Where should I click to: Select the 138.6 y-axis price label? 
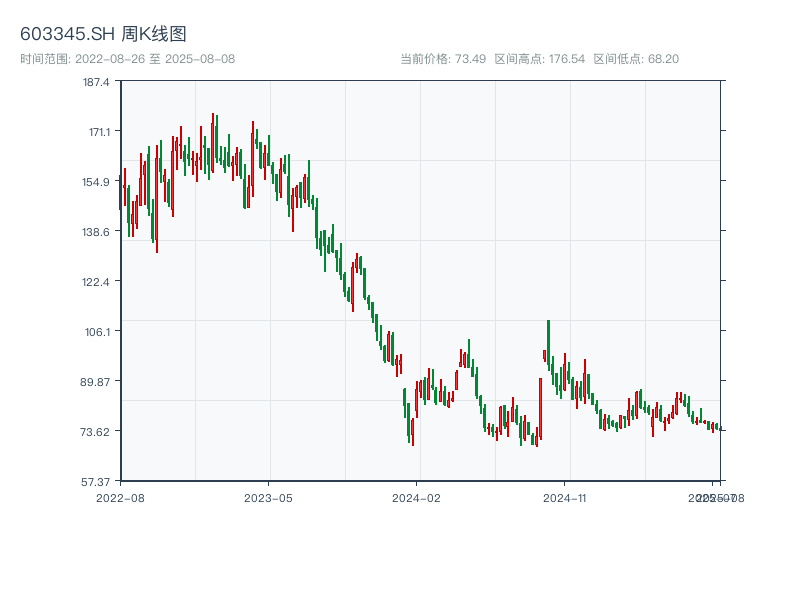(x=96, y=232)
